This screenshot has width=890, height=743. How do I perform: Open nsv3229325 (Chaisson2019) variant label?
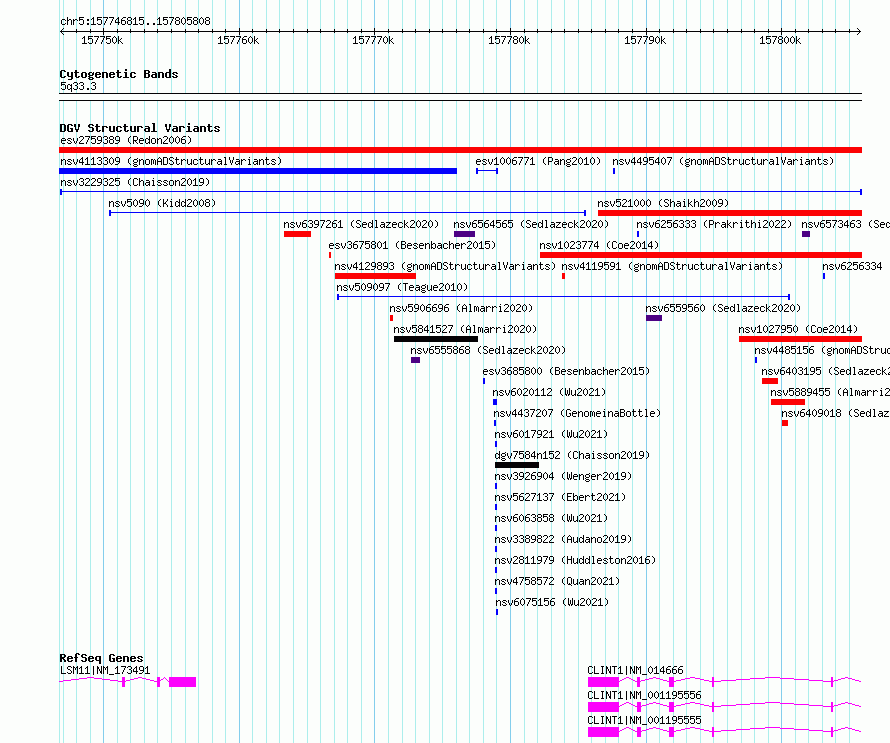(135, 182)
